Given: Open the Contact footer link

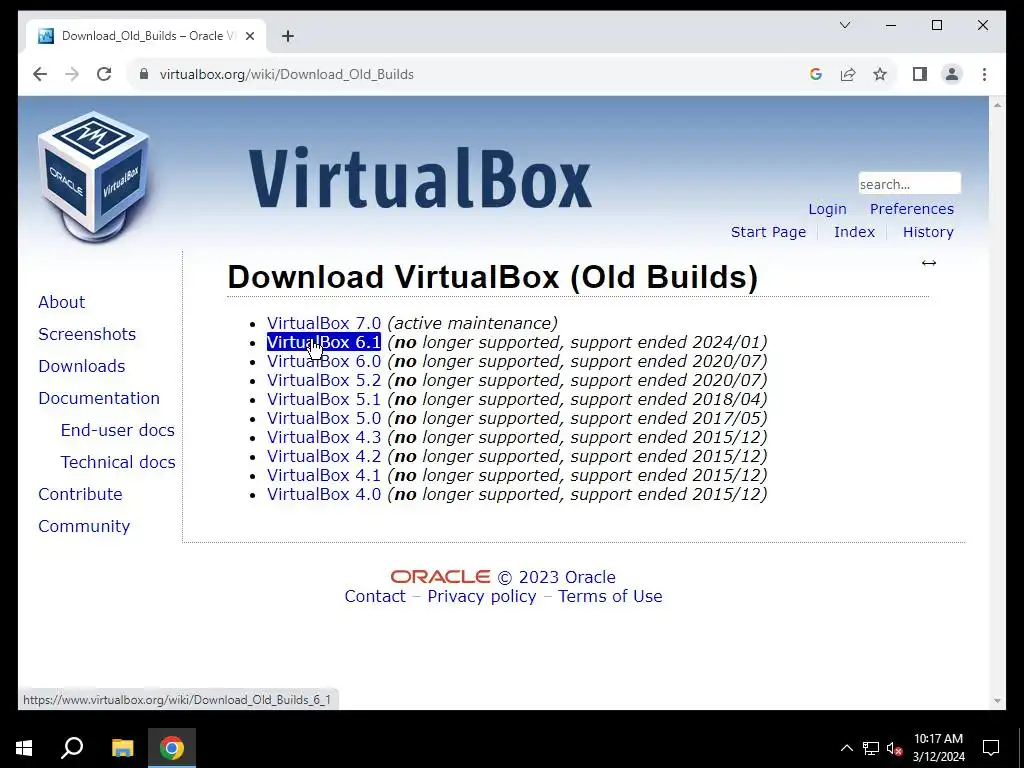Looking at the screenshot, I should pos(375,596).
